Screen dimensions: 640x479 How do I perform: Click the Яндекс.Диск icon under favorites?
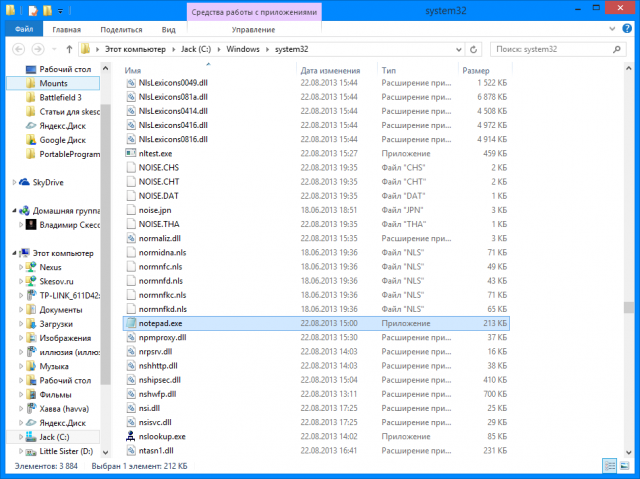point(31,126)
